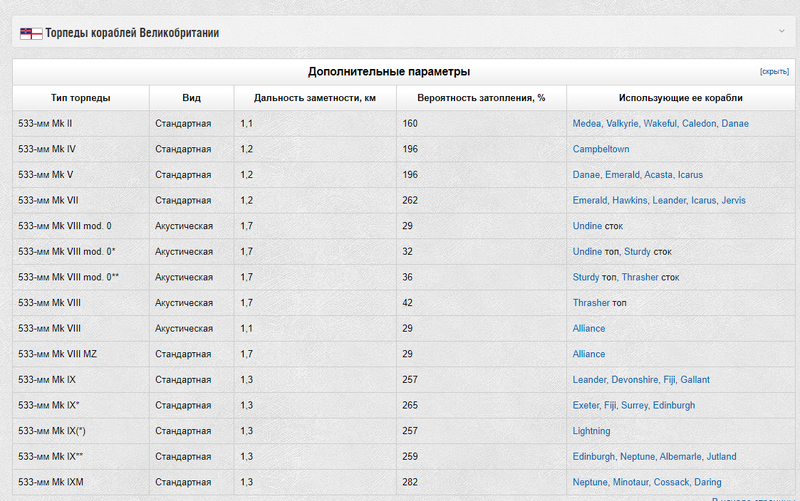
Task: Select the Jutland ship link
Action: (721, 457)
